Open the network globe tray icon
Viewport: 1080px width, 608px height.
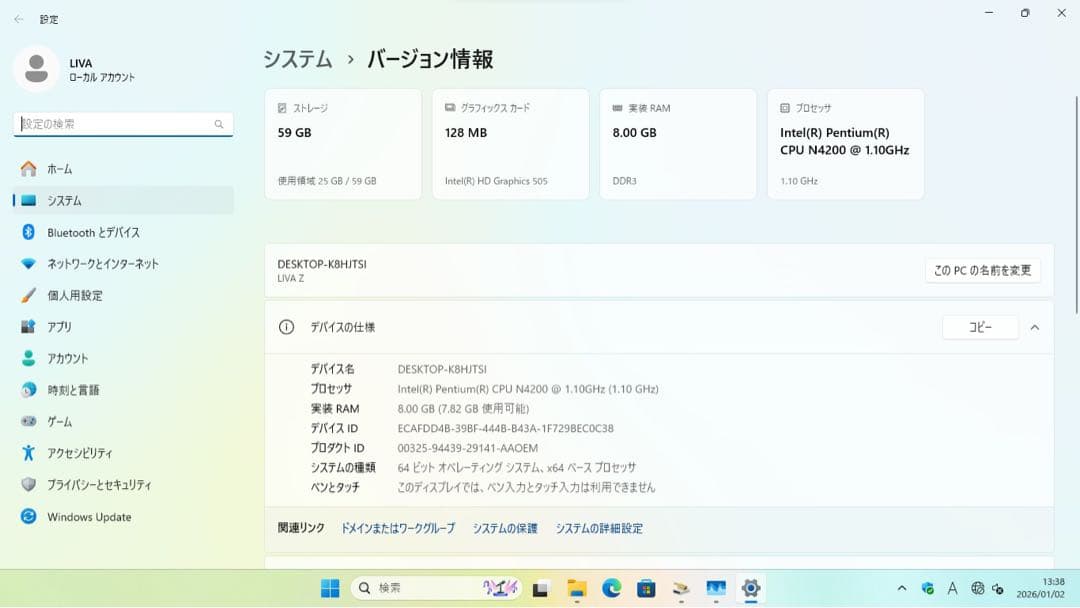pyautogui.click(x=977, y=588)
